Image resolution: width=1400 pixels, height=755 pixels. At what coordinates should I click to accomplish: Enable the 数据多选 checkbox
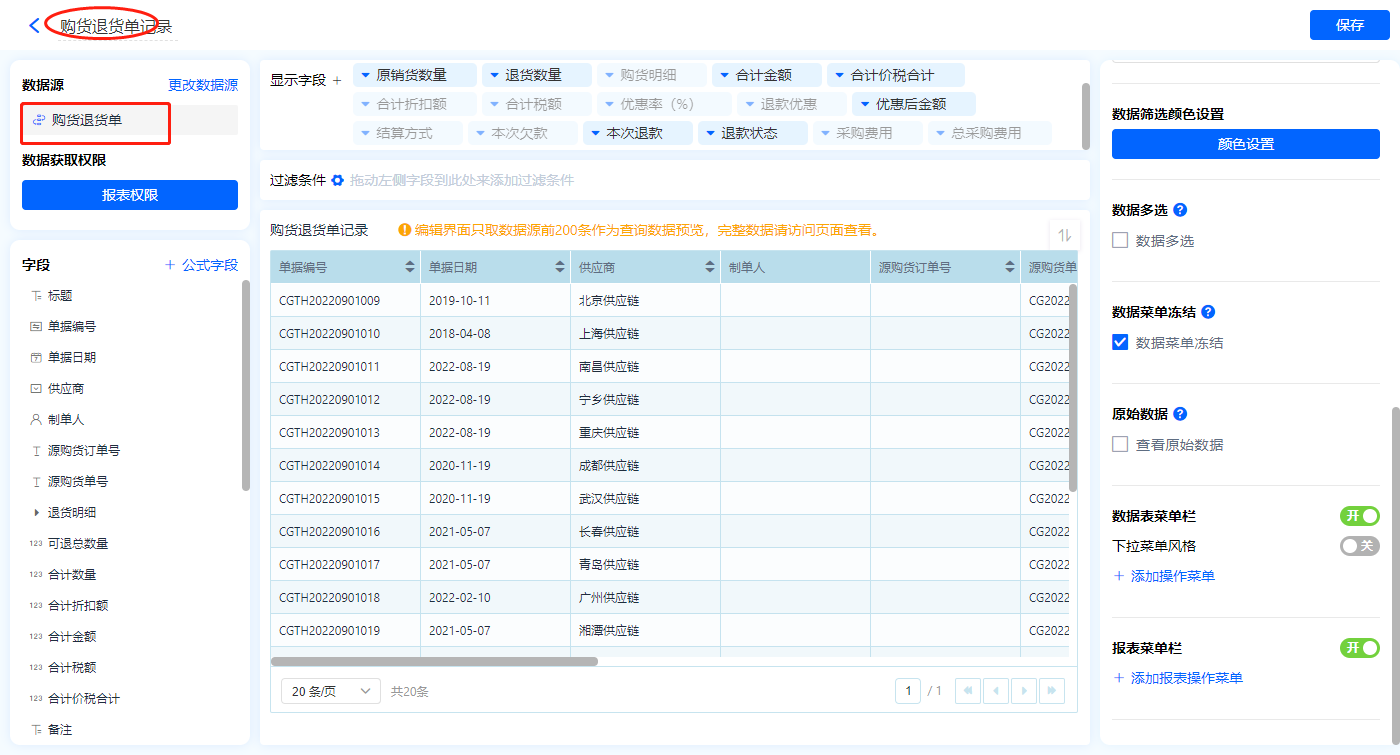tap(1120, 241)
